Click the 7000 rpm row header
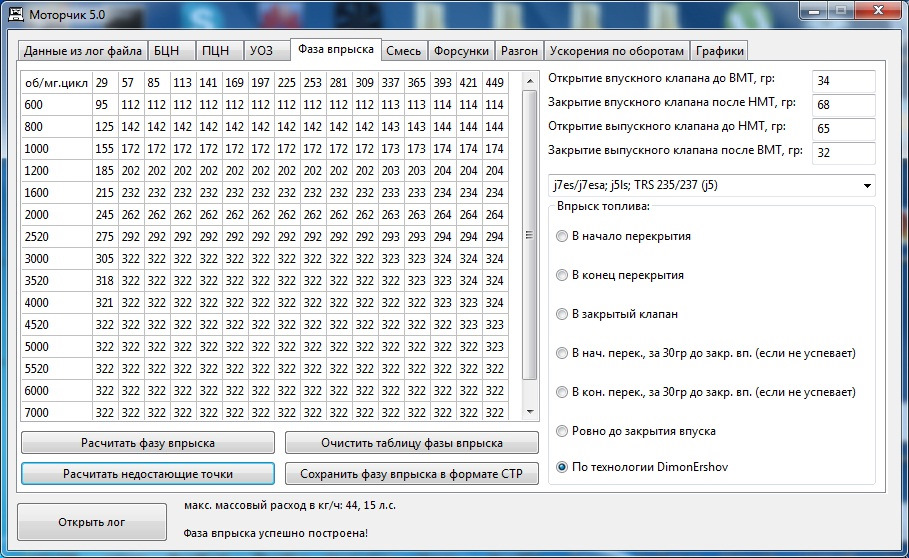The width and height of the screenshot is (909, 558). pyautogui.click(x=57, y=412)
